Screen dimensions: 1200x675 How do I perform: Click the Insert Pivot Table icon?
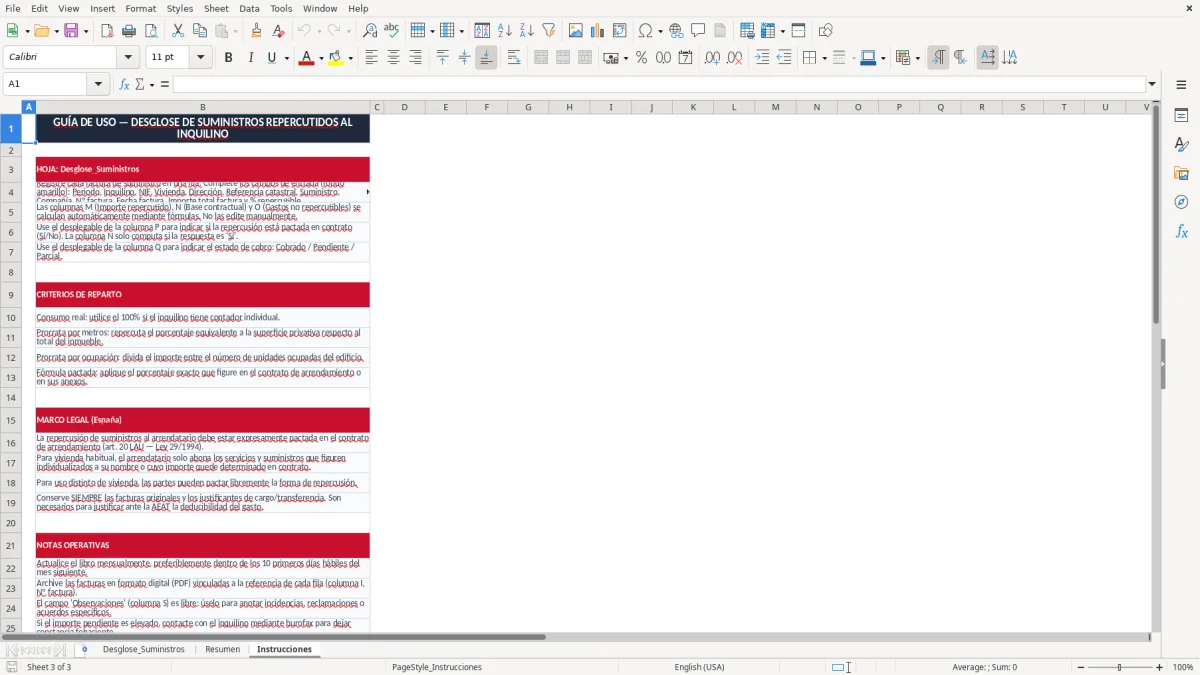click(x=620, y=31)
